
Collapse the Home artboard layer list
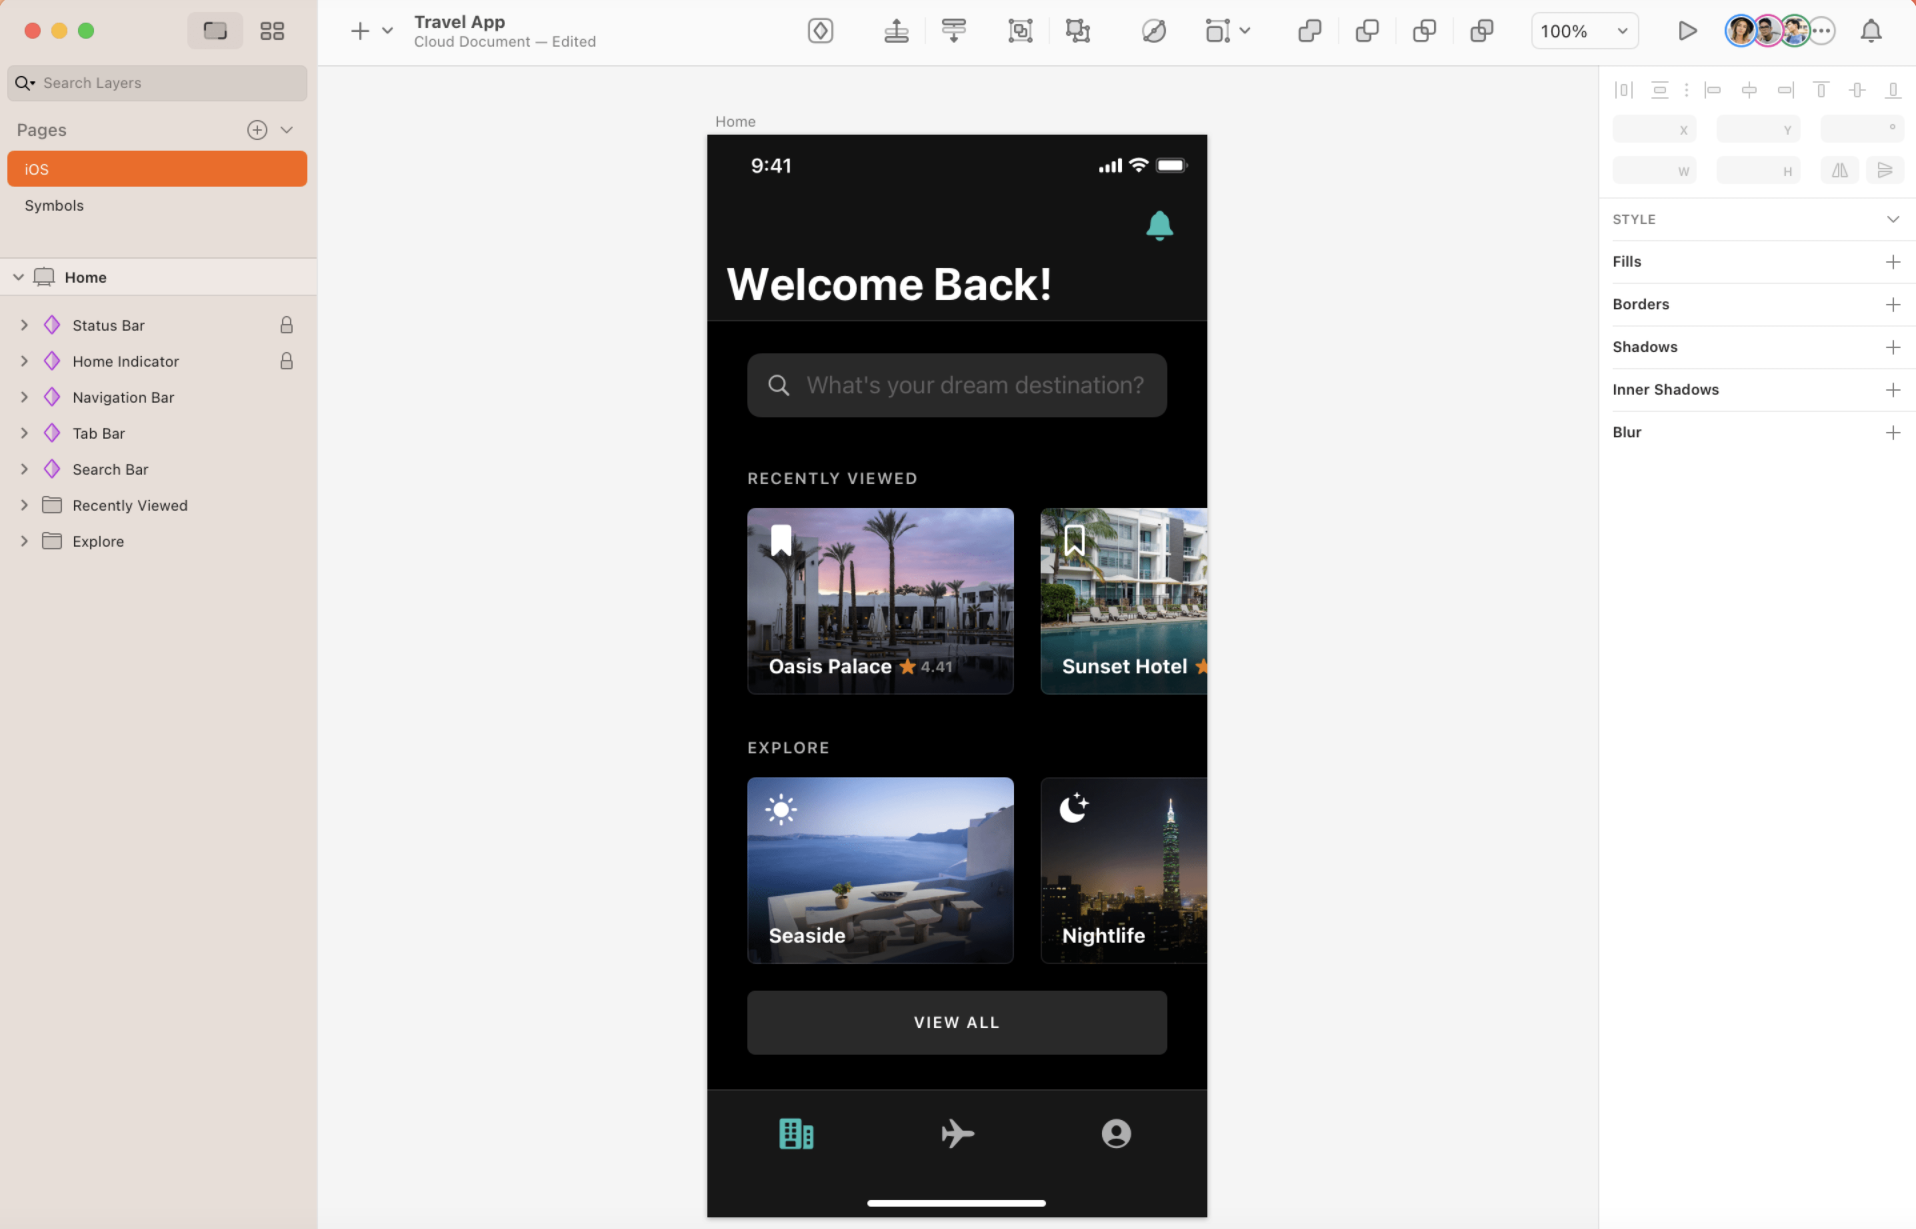[18, 277]
